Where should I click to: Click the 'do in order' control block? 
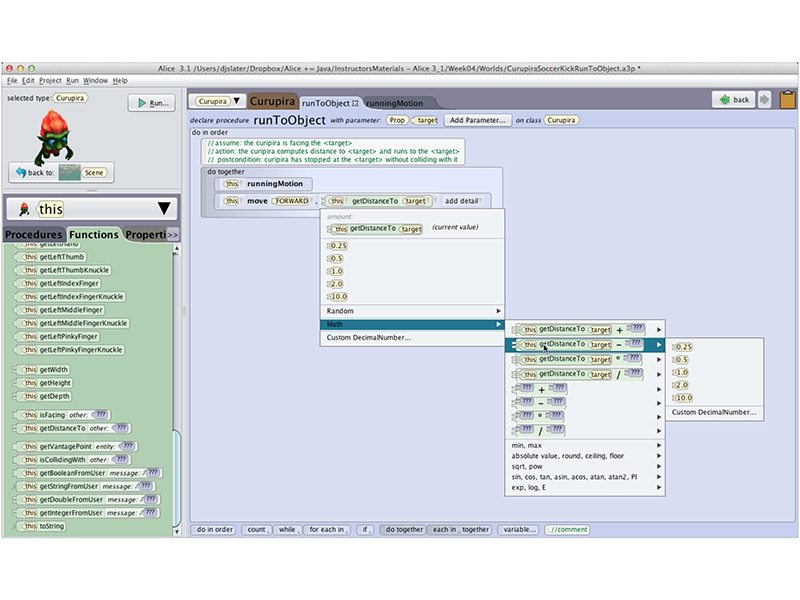click(x=215, y=530)
